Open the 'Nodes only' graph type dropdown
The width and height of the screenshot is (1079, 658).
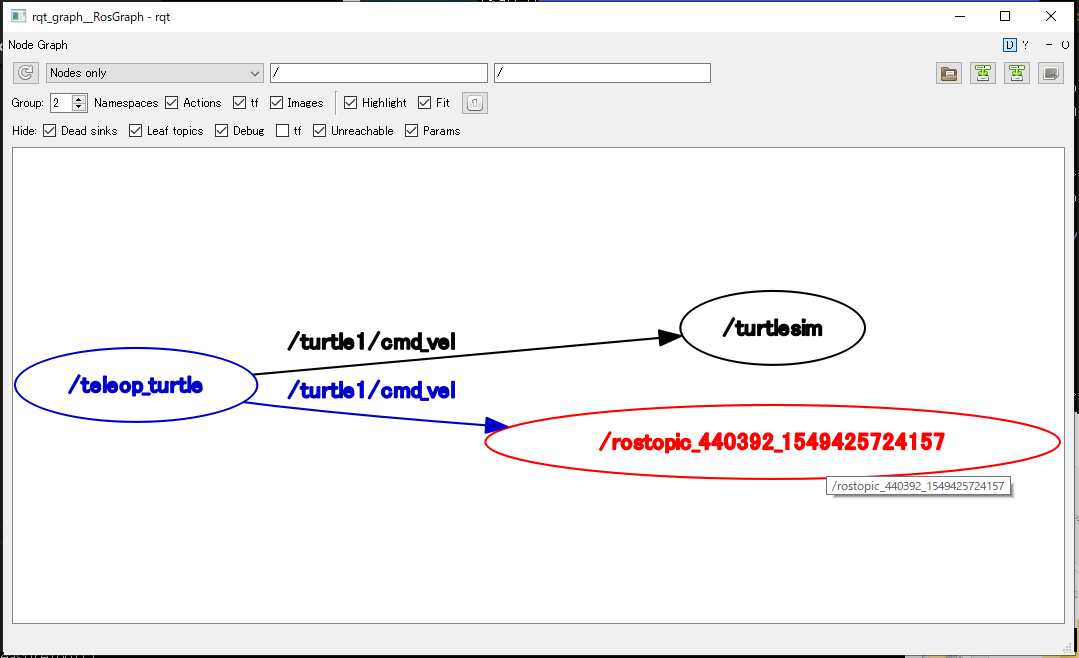[x=155, y=73]
